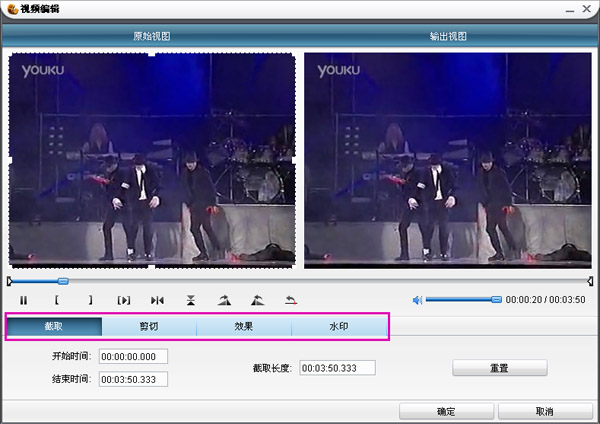Click the 00:00:20 / 00:03:50 time display

tap(546, 300)
